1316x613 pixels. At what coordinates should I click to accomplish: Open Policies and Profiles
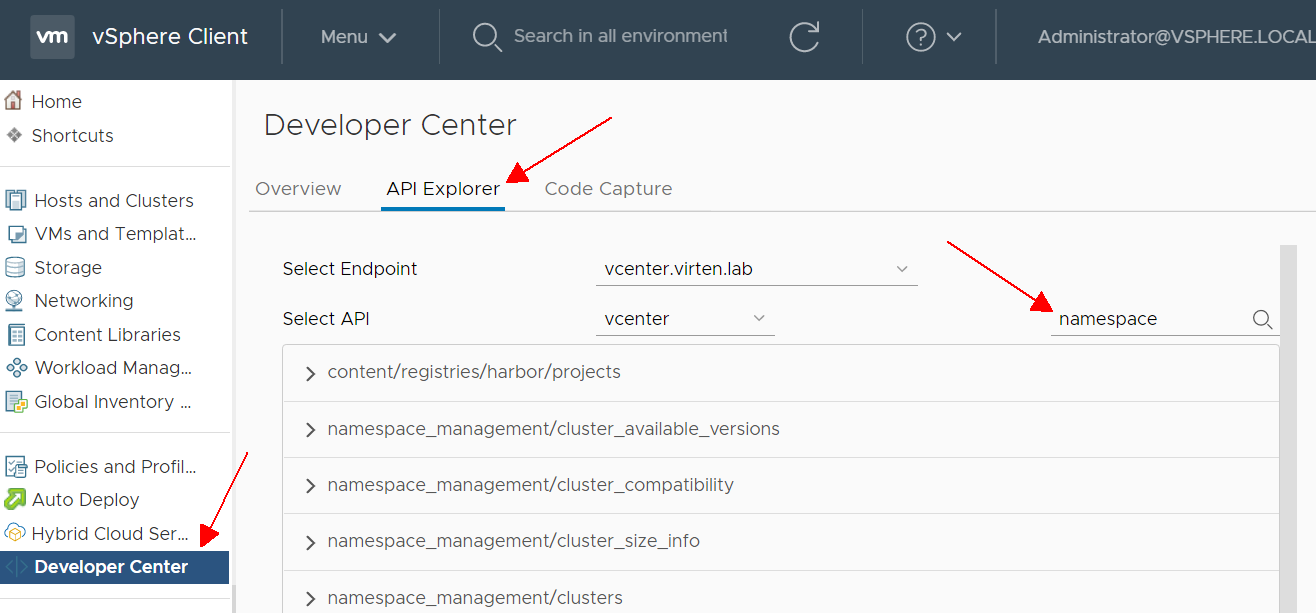[116, 467]
